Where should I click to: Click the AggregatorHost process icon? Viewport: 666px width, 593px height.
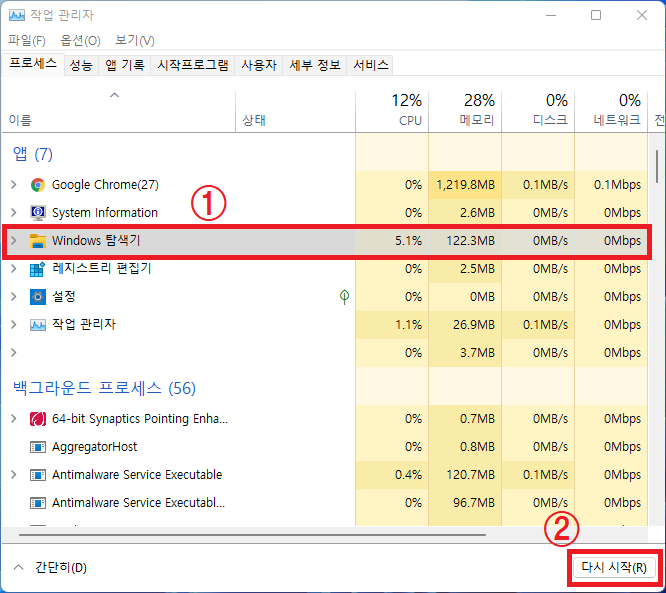38,447
